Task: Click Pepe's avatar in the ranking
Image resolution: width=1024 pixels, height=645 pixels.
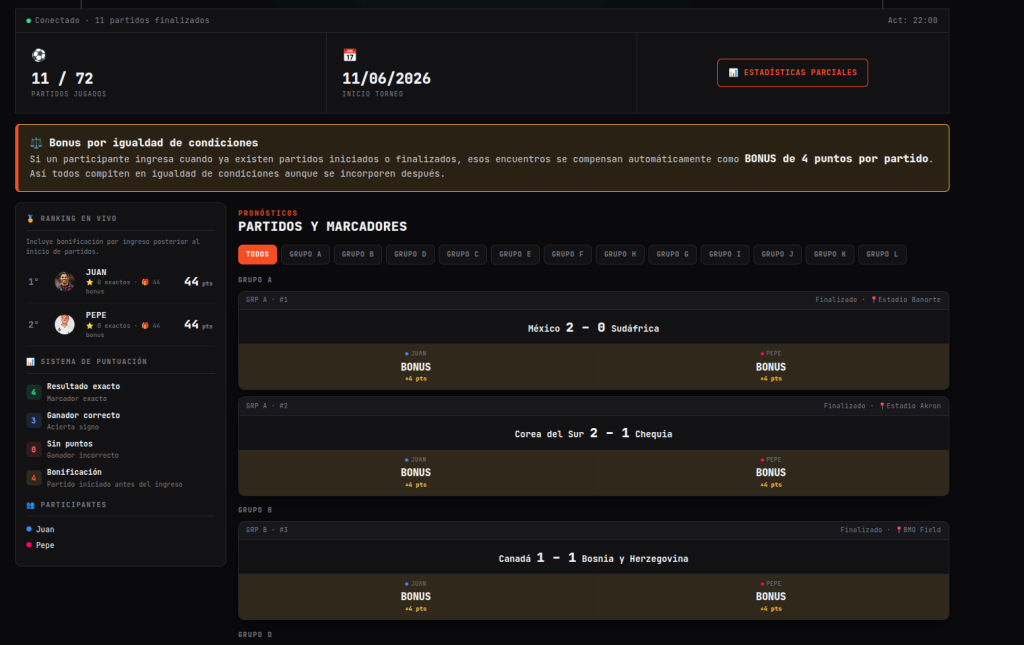Action: (x=64, y=324)
